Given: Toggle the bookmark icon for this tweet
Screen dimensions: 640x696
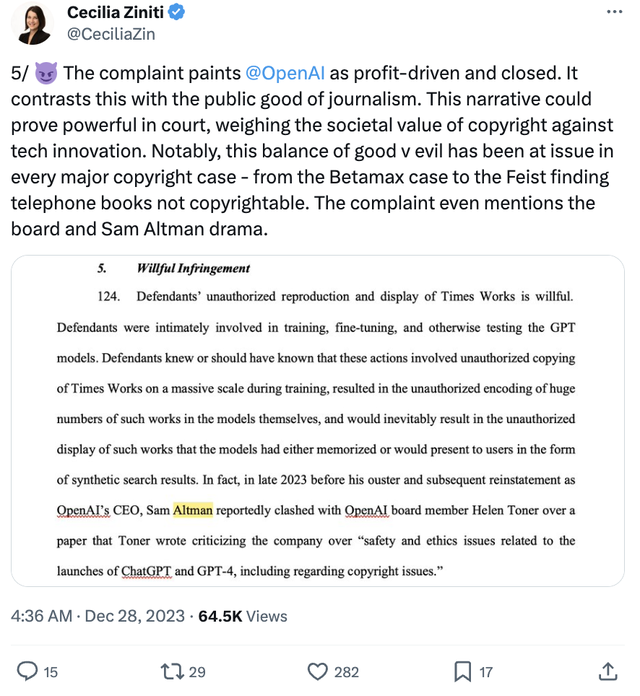Looking at the screenshot, I should 463,671.
